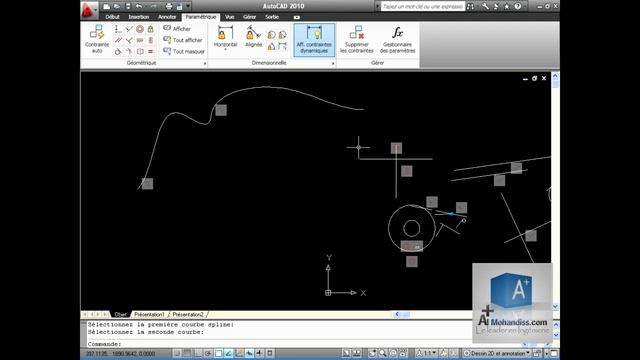
Task: Click the binoculars search icon in title bar
Action: coord(471,6)
